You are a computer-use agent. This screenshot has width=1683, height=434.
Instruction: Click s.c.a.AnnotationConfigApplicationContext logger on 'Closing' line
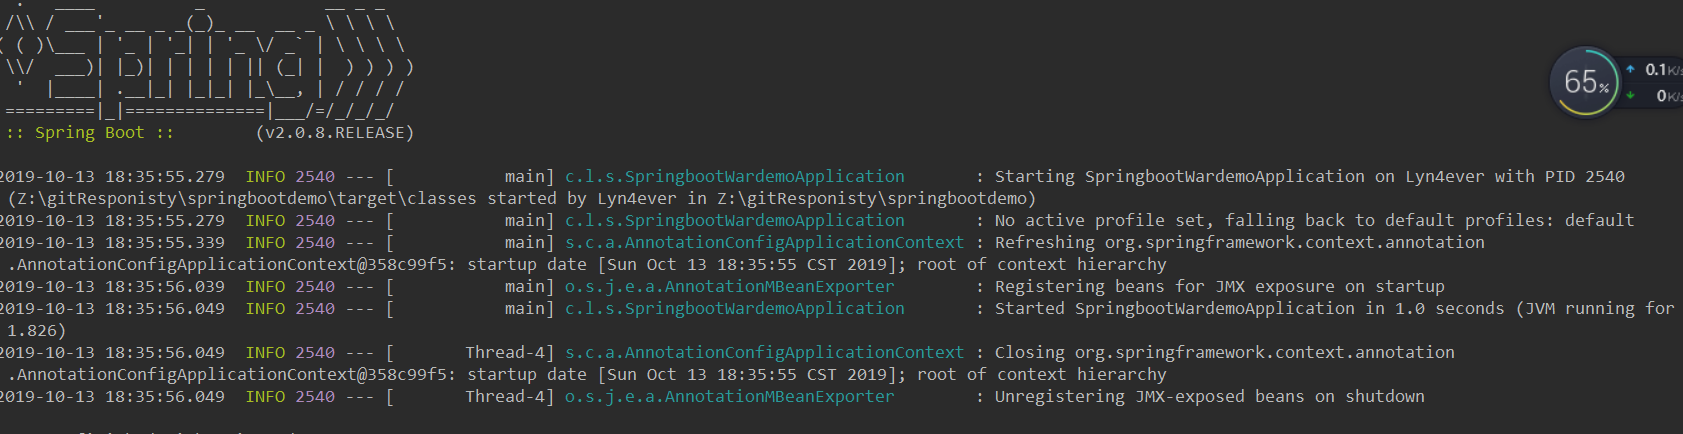coord(764,352)
